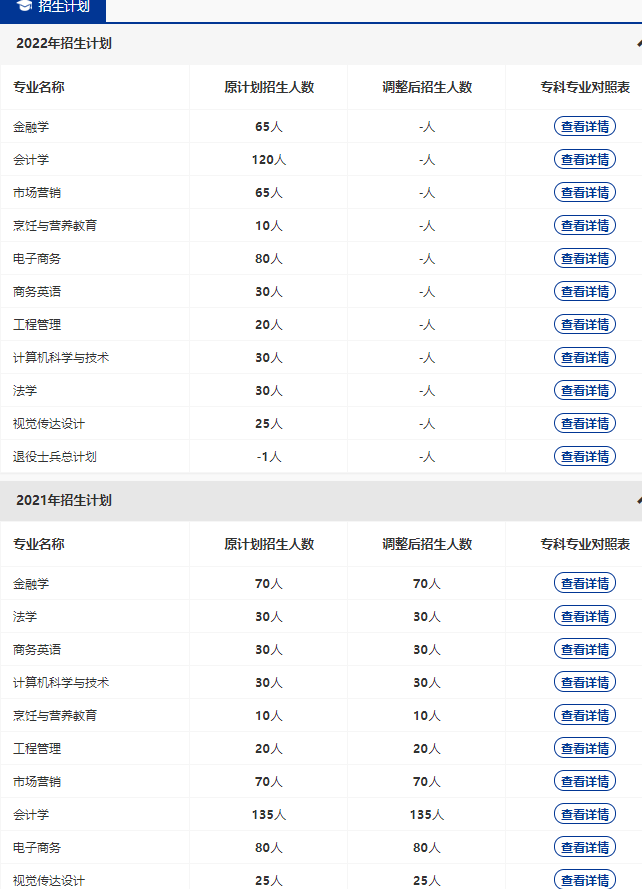Select 2022 视觉传达设计 25人 value
This screenshot has height=889, width=642.
pos(269,424)
